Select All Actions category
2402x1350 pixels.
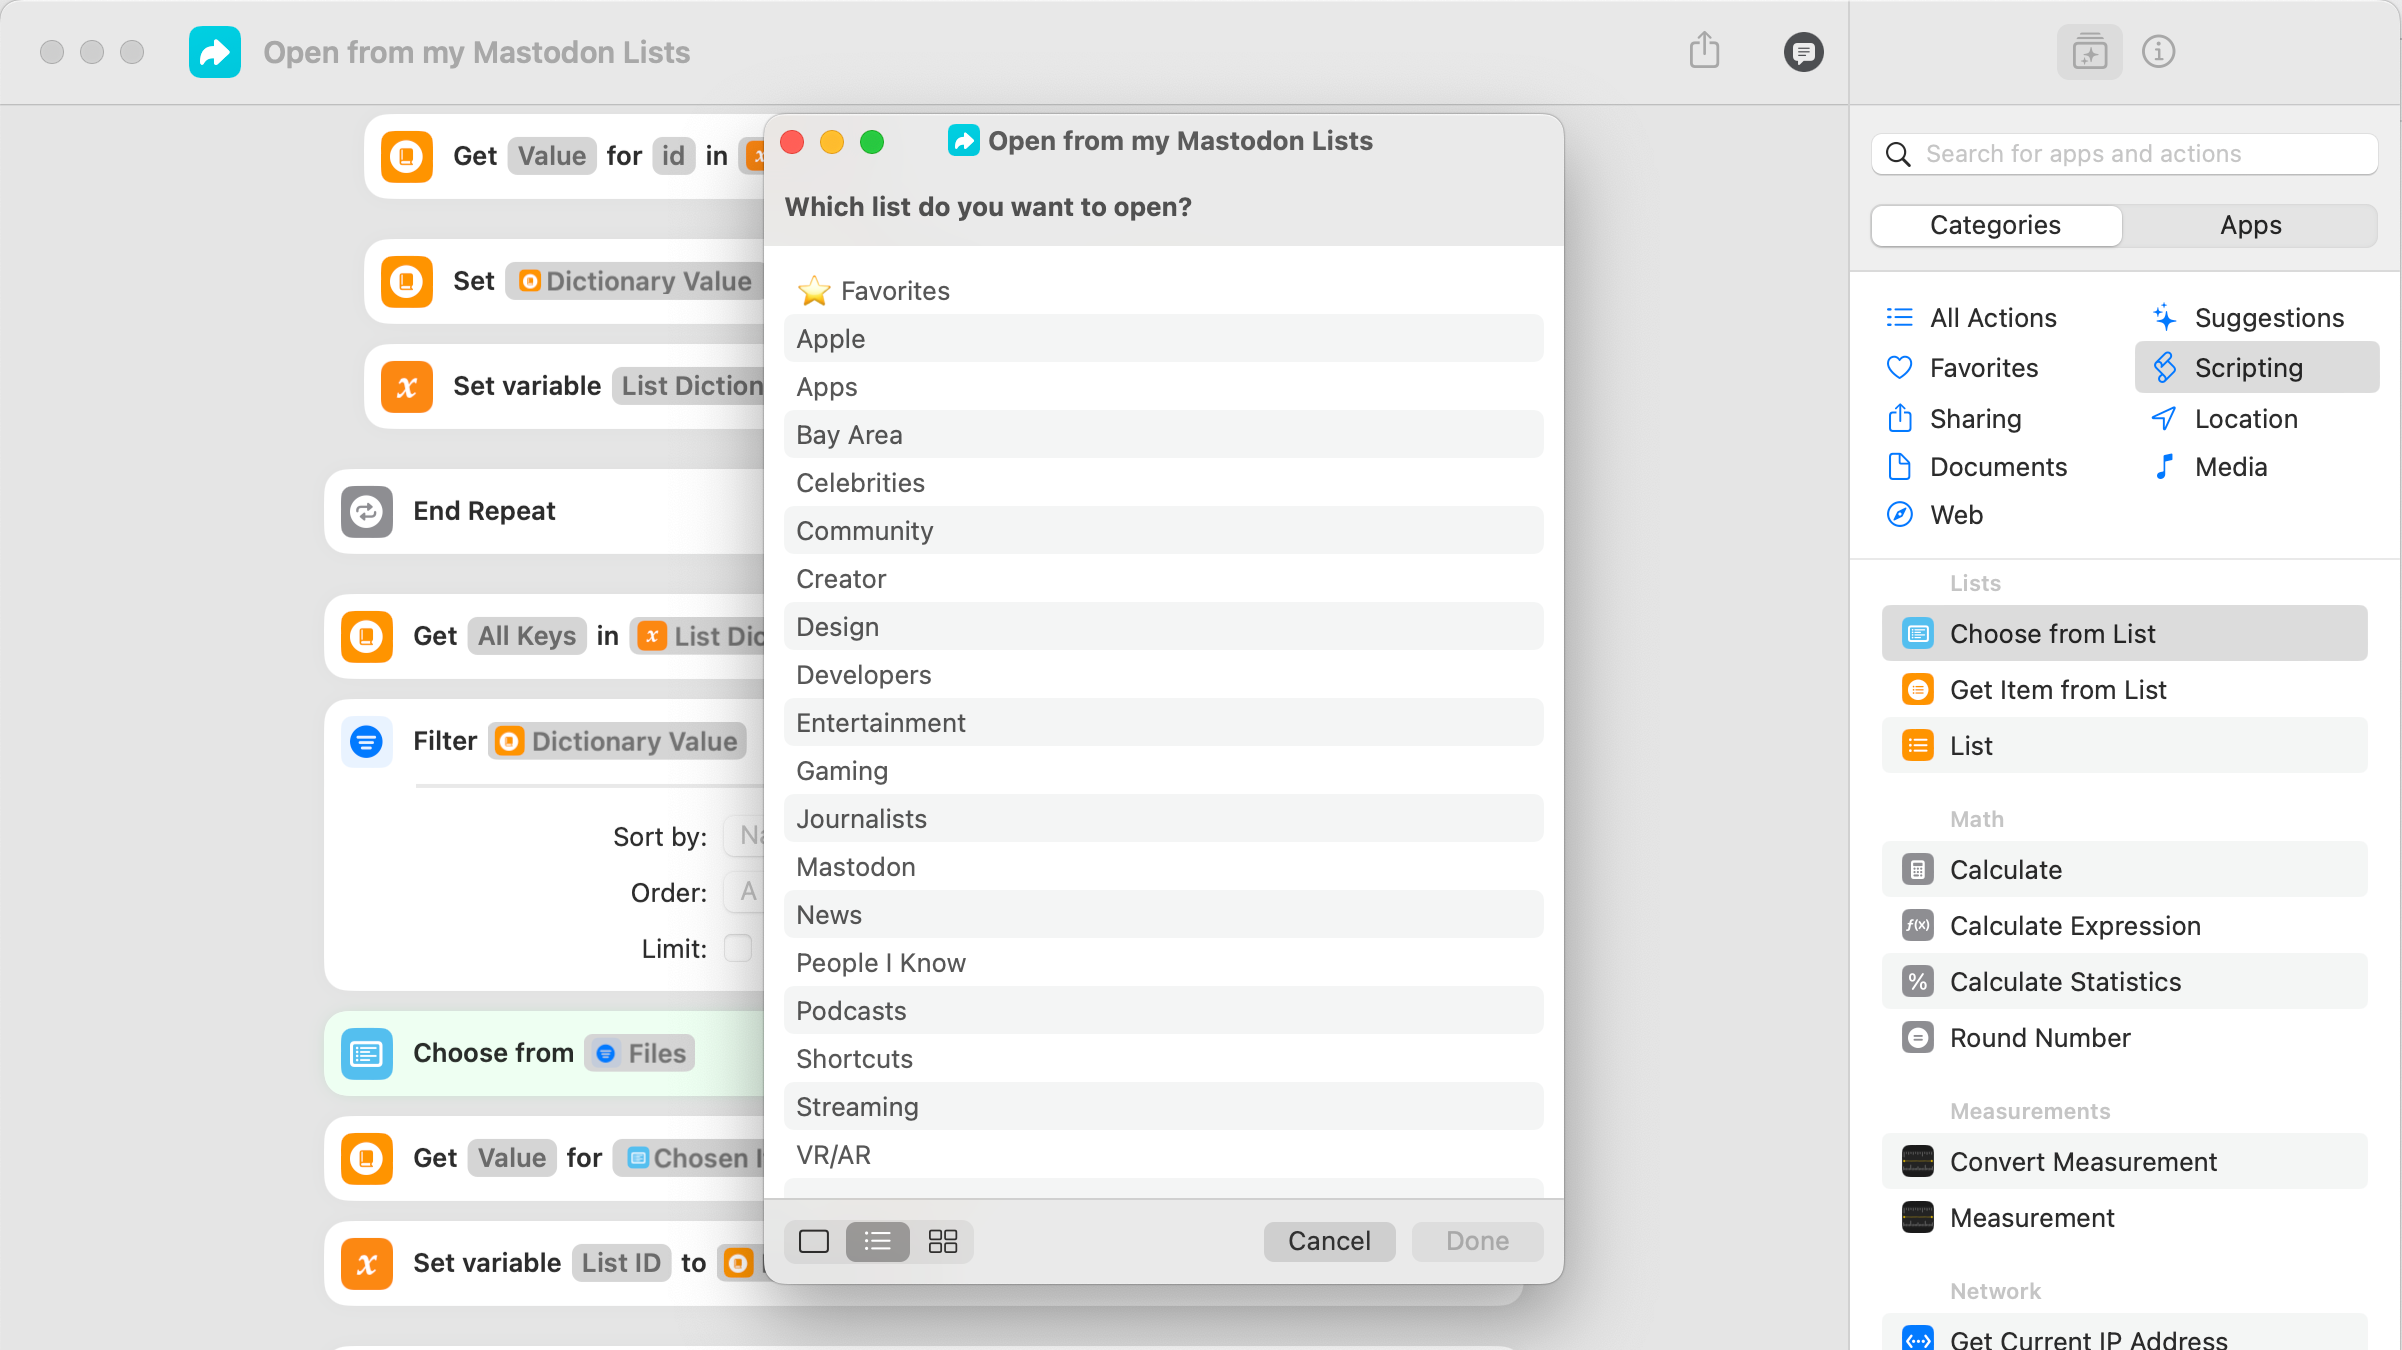[1971, 318]
